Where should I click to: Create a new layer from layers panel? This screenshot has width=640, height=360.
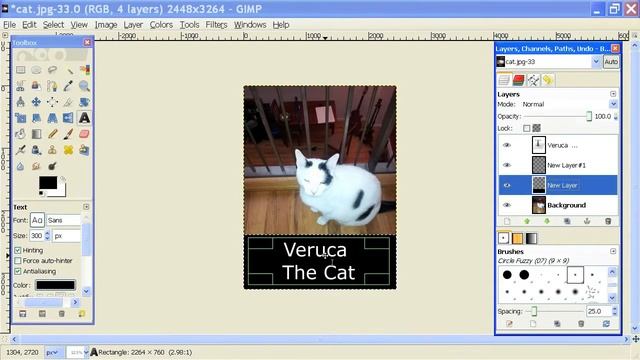coord(507,221)
